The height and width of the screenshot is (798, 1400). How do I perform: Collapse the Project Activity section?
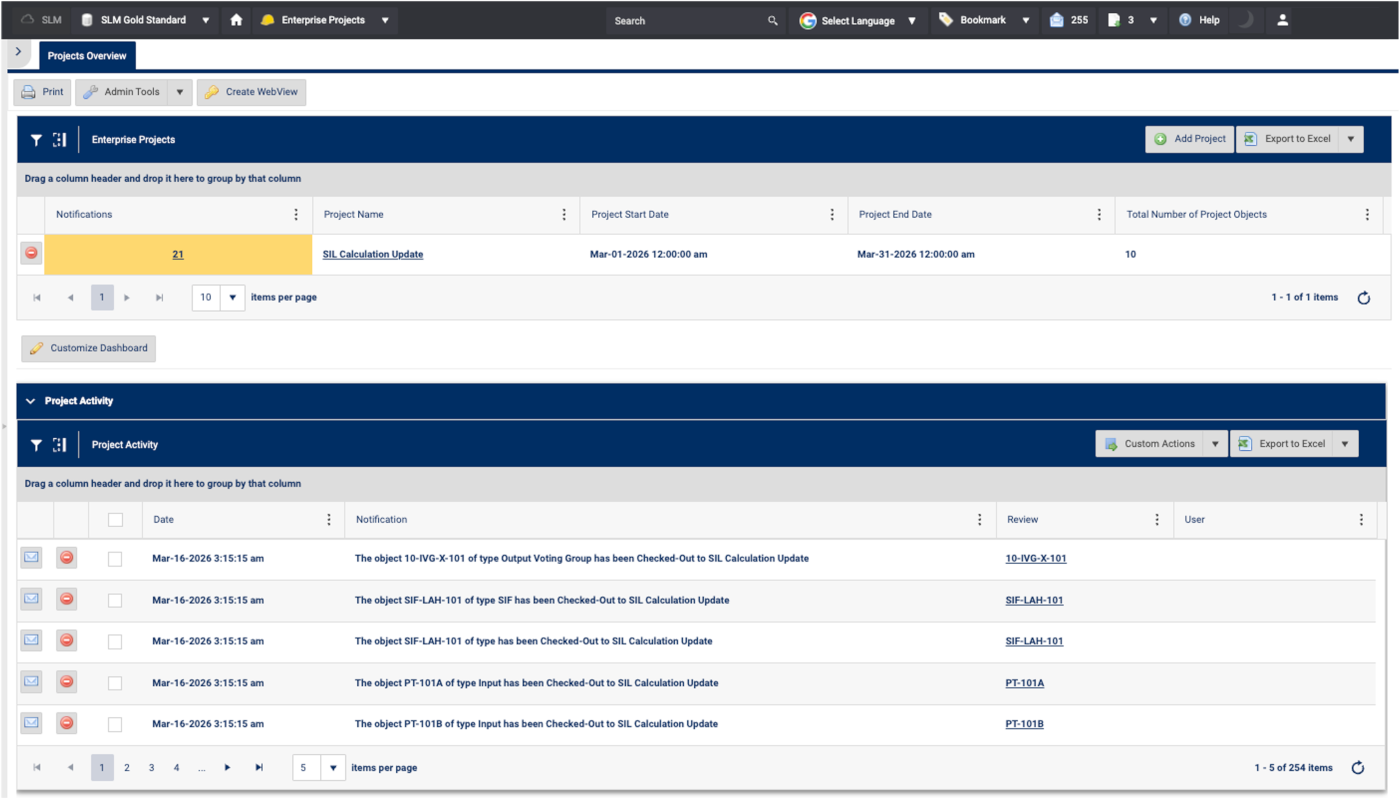30,401
